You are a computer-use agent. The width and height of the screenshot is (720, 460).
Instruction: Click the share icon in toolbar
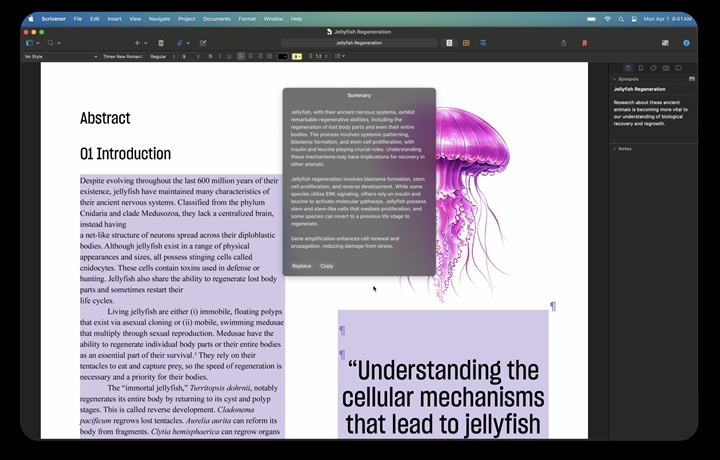[x=563, y=43]
